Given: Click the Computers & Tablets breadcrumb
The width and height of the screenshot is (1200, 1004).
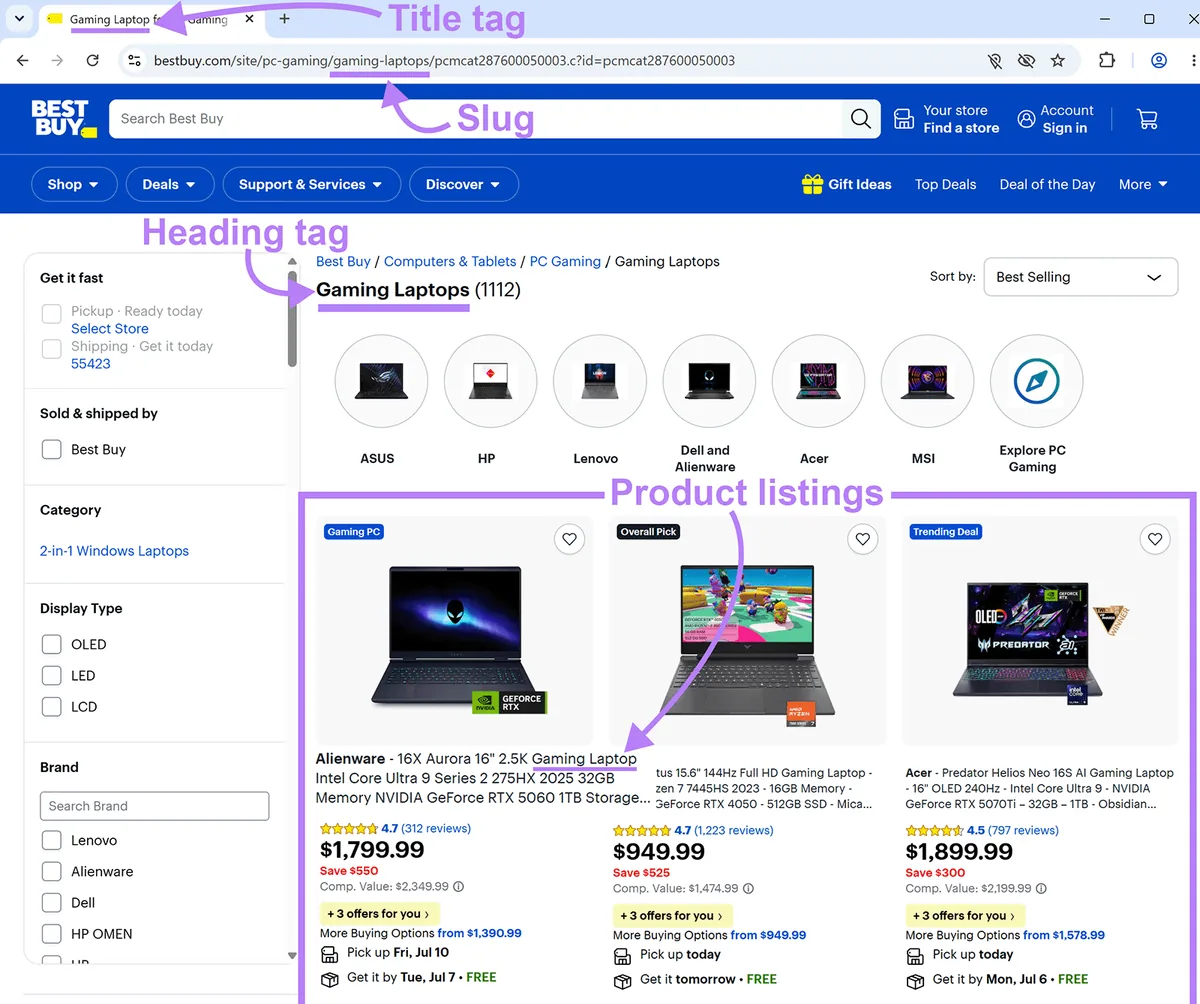Looking at the screenshot, I should (450, 261).
